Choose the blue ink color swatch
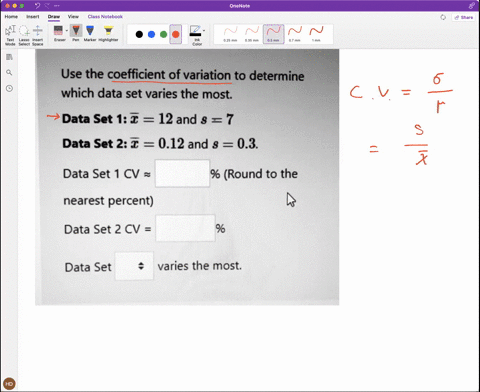Screen dimensions: 480x392 pos(151,34)
